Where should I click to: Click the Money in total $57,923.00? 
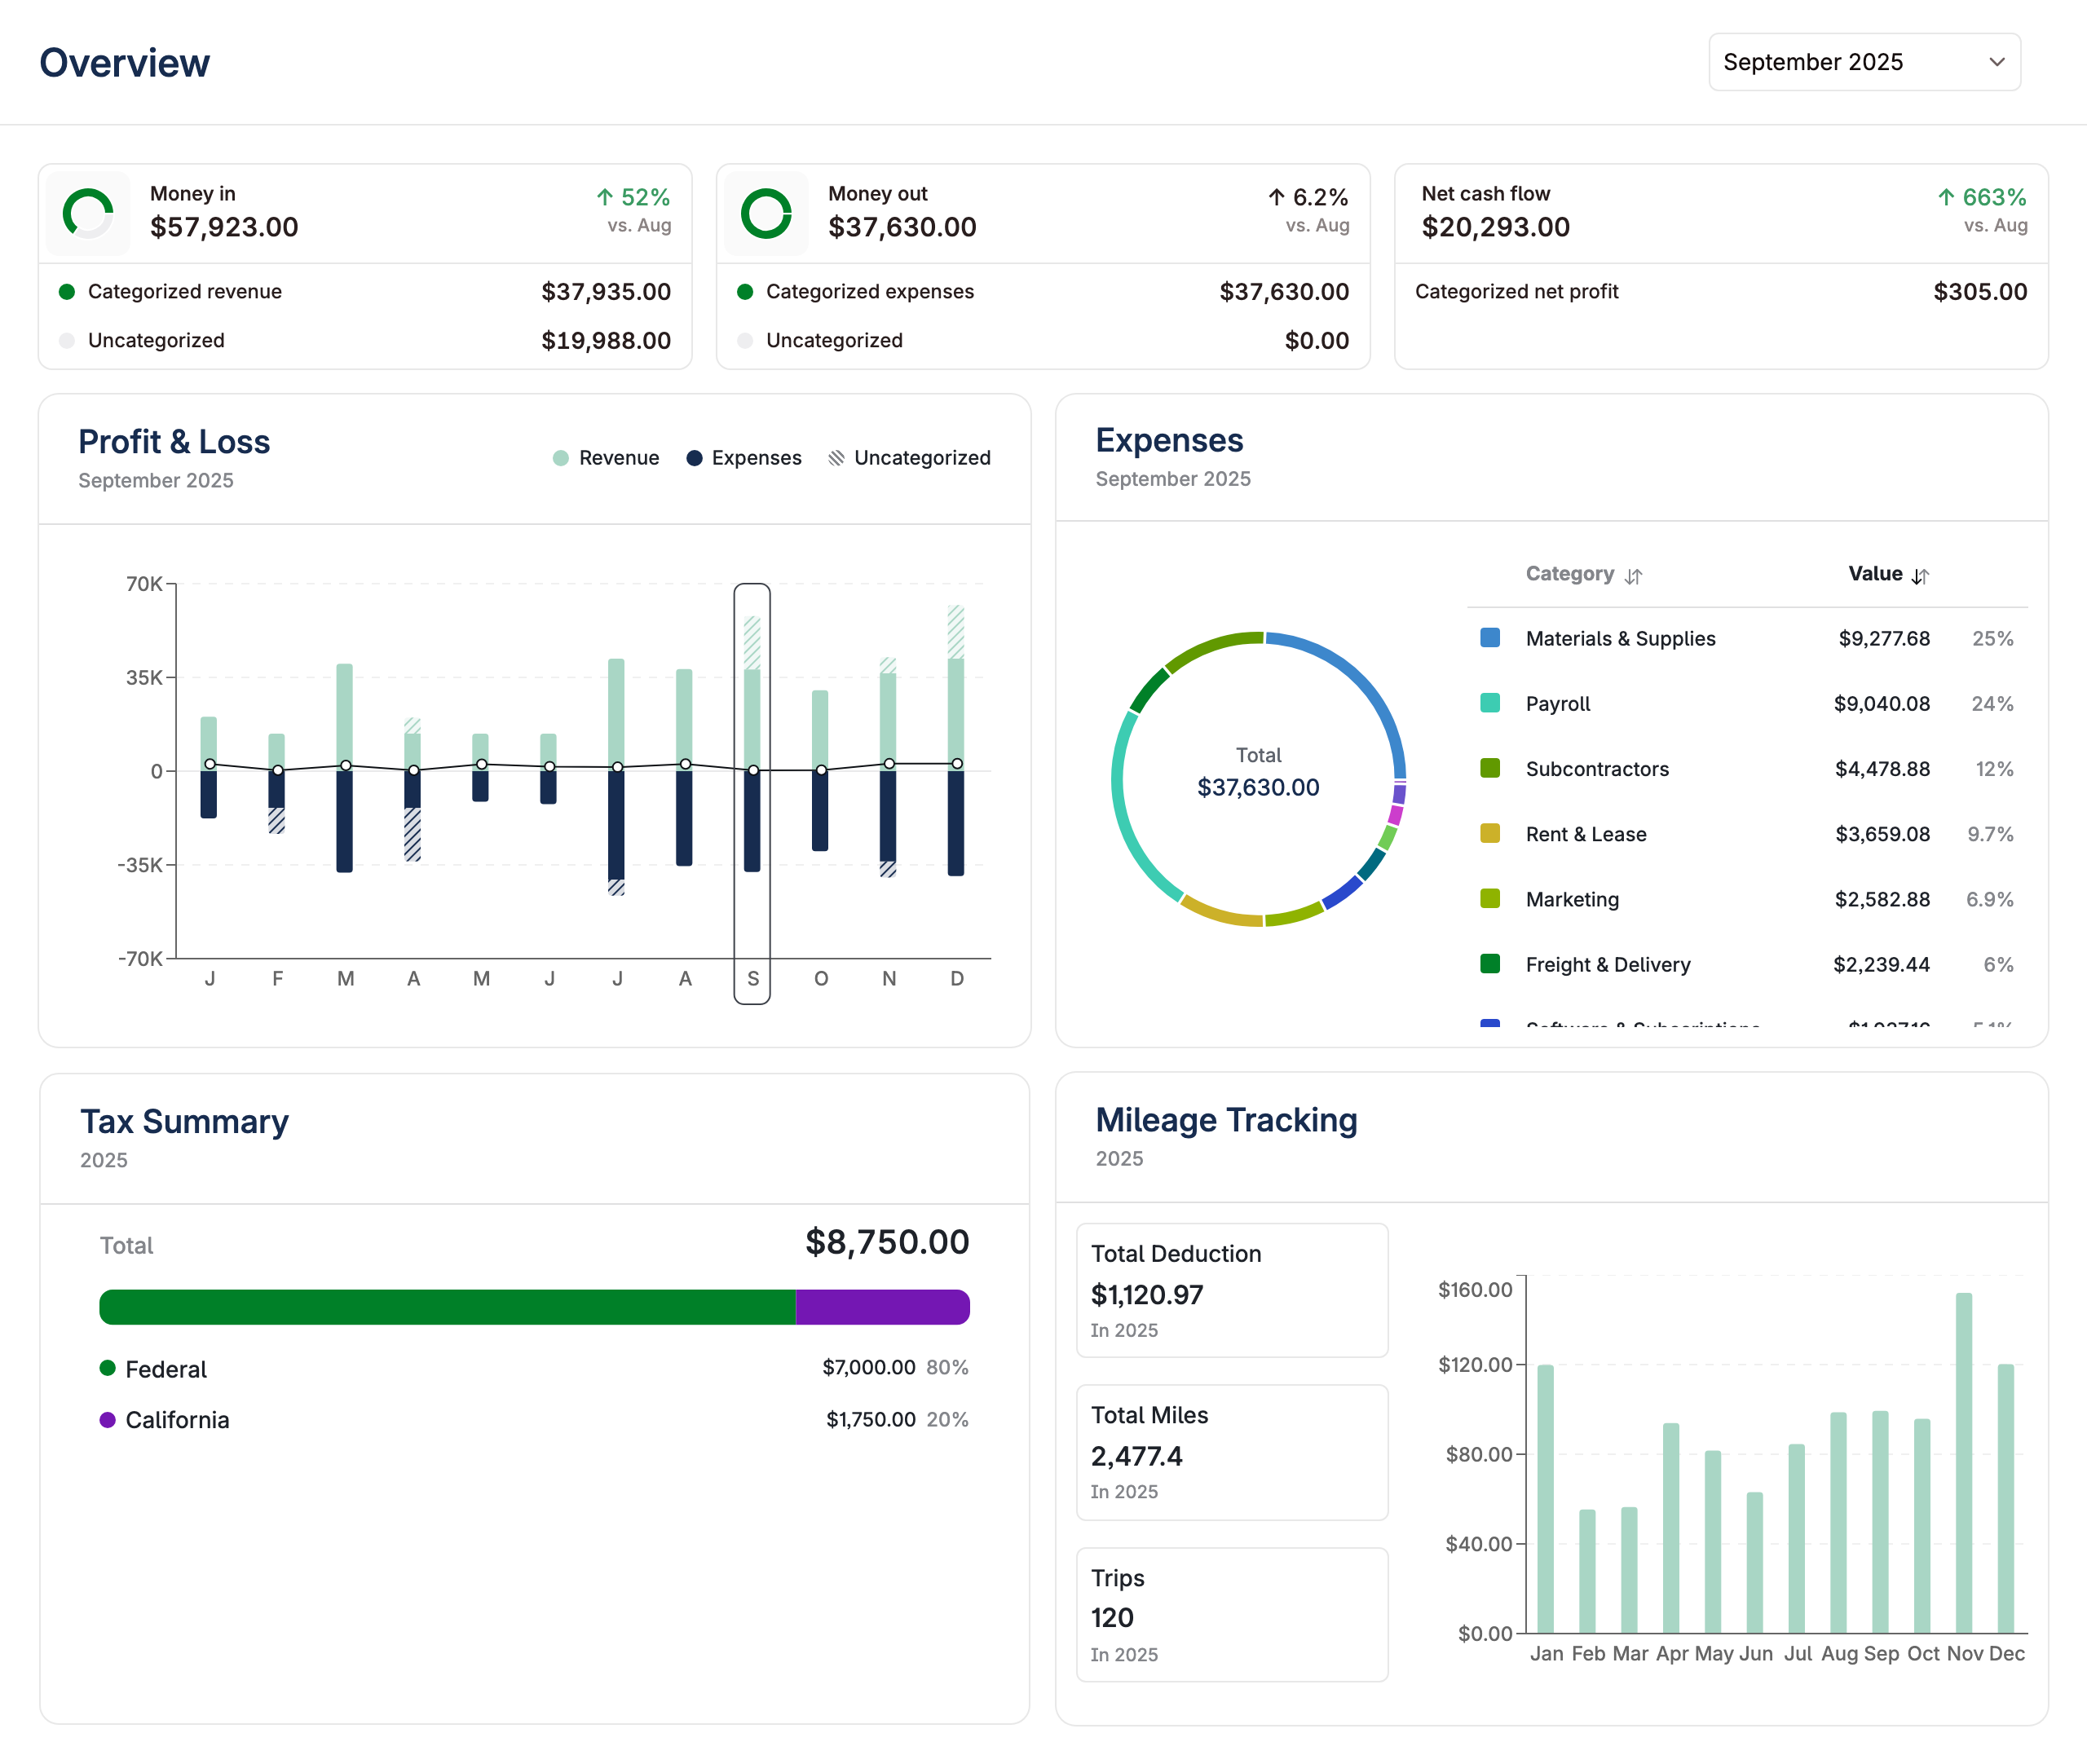(x=224, y=227)
